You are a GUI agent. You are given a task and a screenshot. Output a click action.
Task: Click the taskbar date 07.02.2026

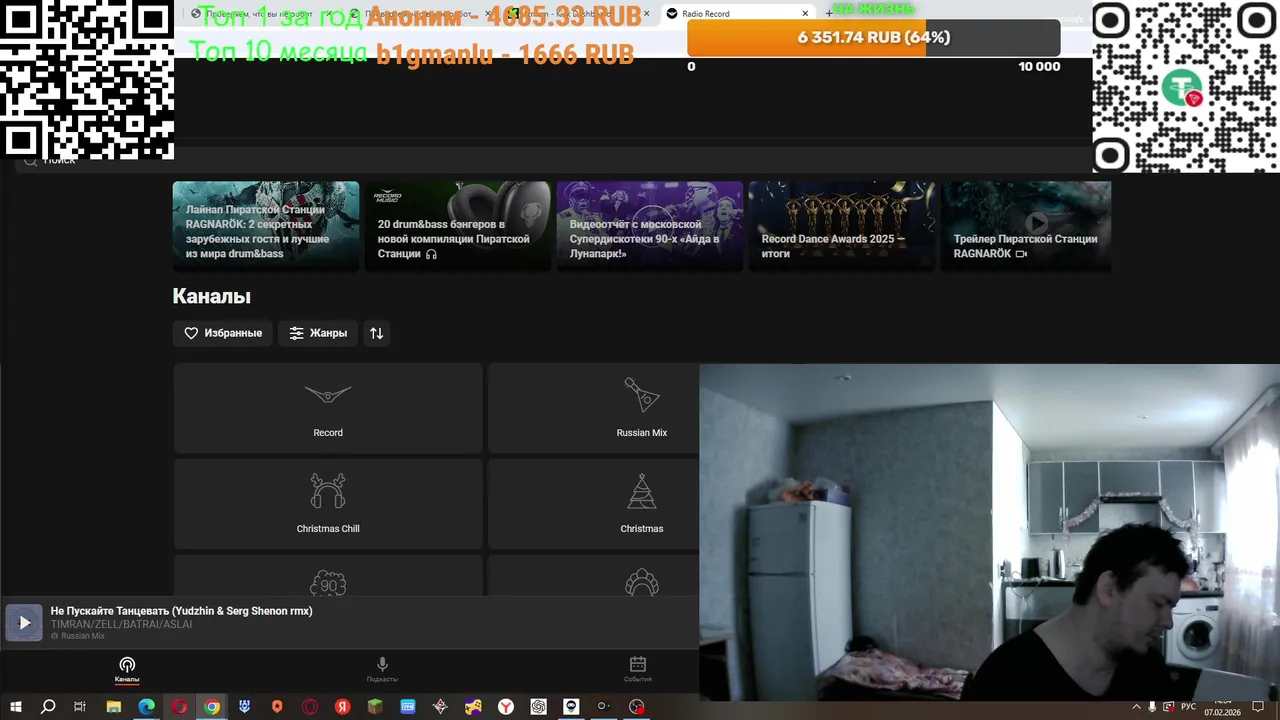1221,712
